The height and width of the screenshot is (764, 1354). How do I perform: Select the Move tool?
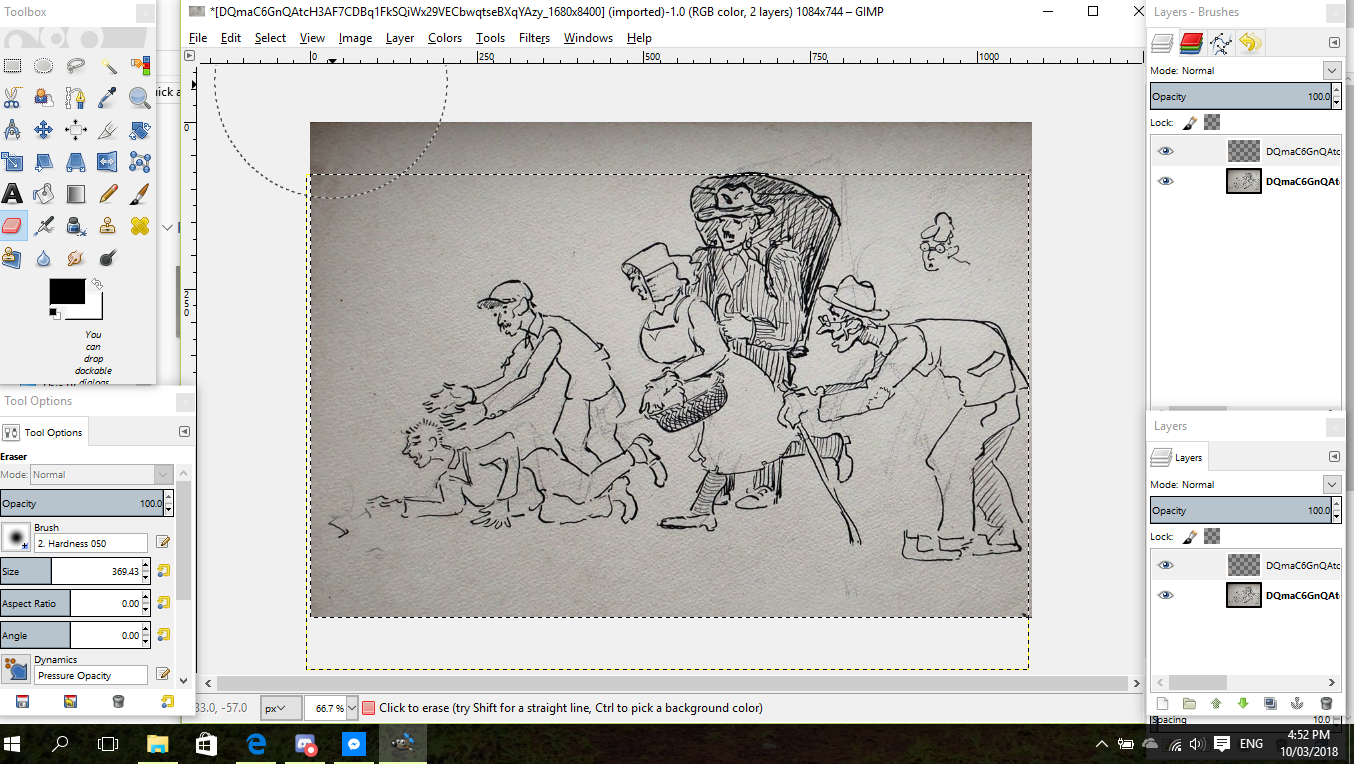coord(44,130)
